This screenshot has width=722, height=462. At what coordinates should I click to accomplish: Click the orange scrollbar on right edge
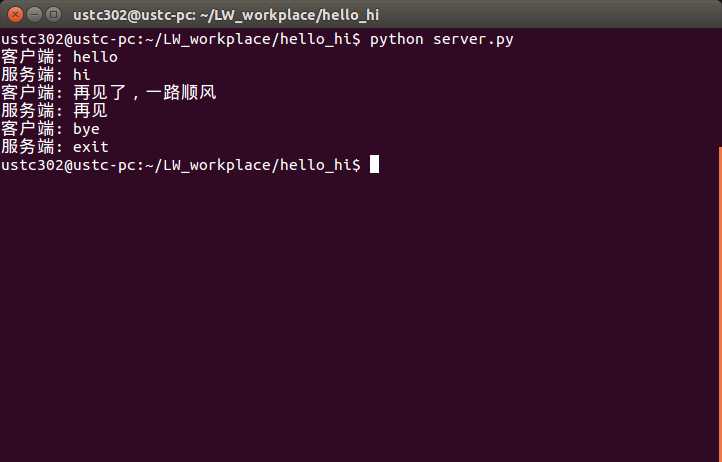pyautogui.click(x=720, y=304)
